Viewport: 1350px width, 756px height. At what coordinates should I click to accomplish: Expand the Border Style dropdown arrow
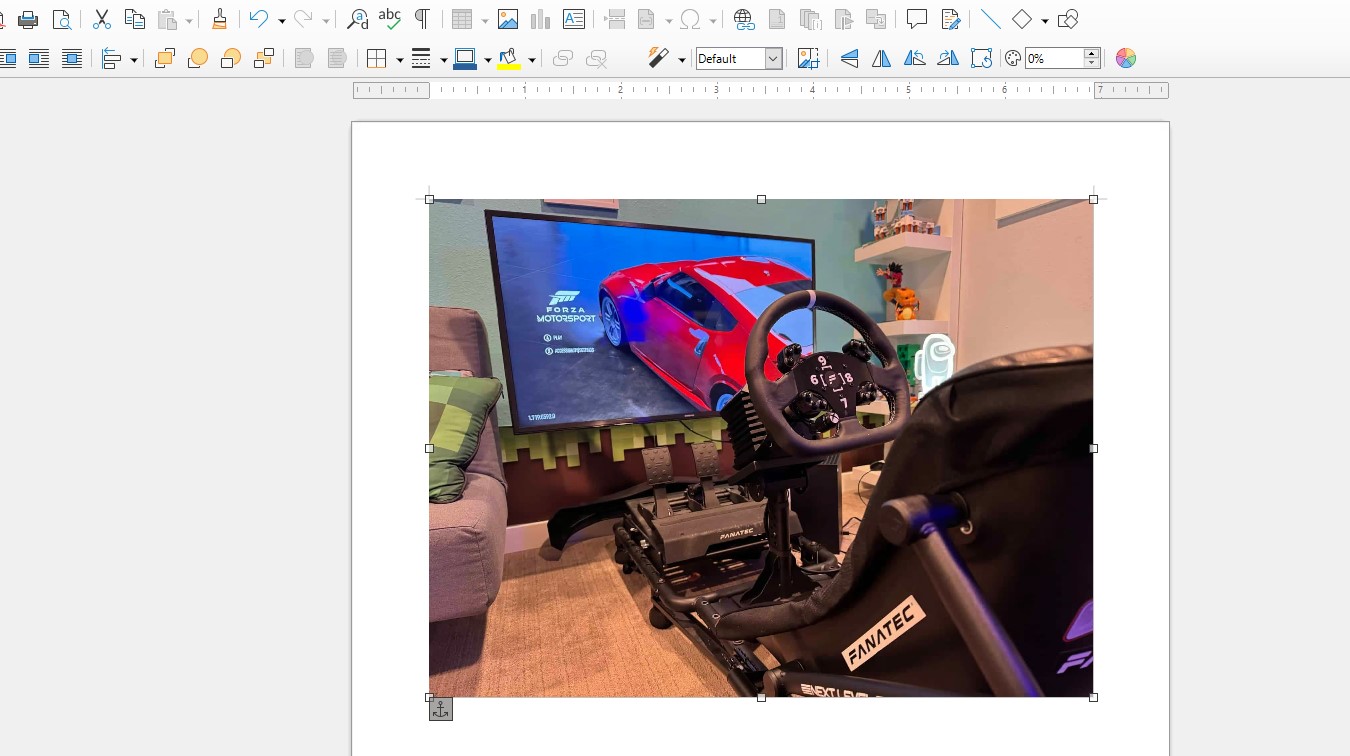coord(443,60)
